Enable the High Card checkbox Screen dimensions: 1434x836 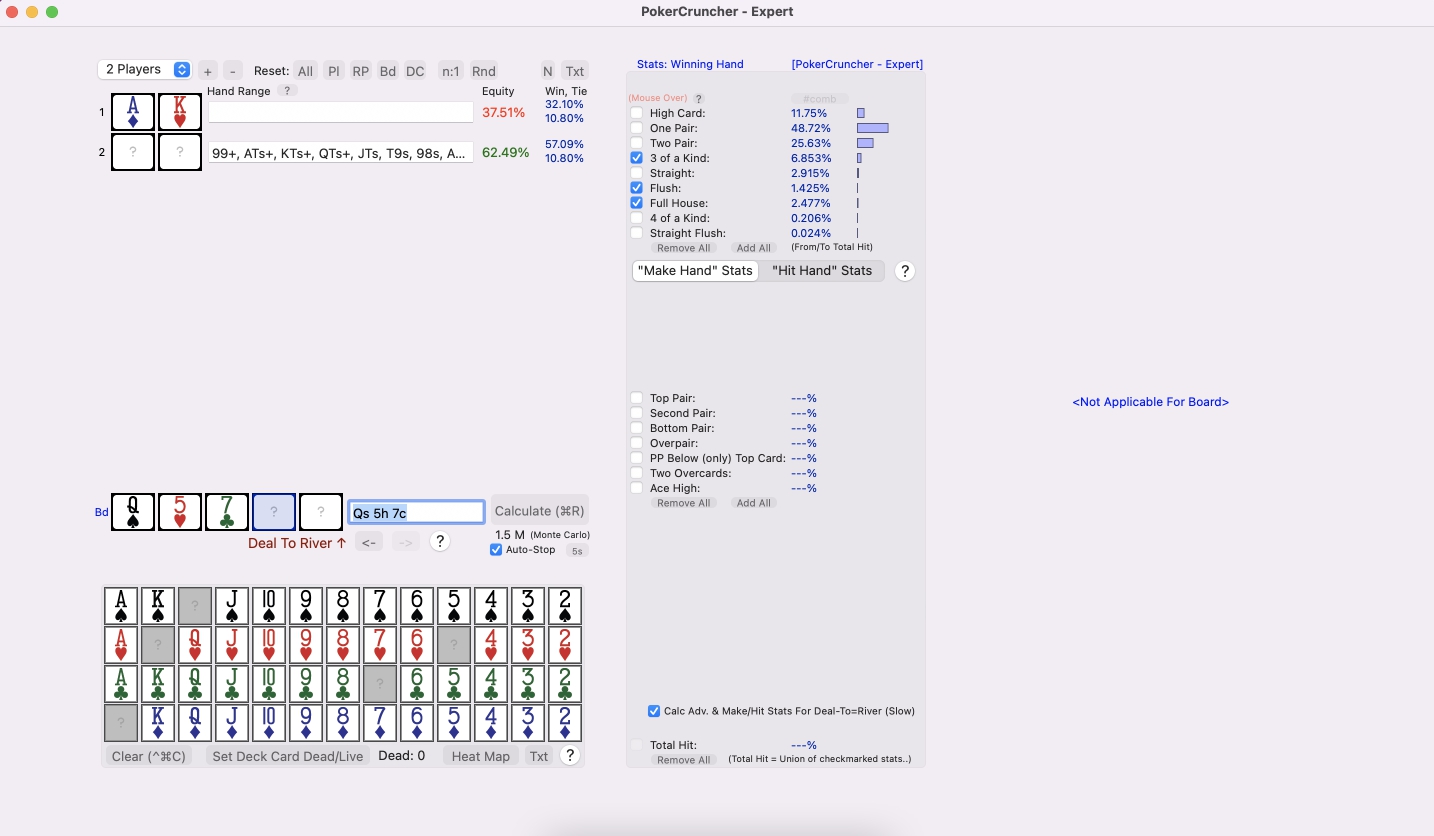point(637,113)
